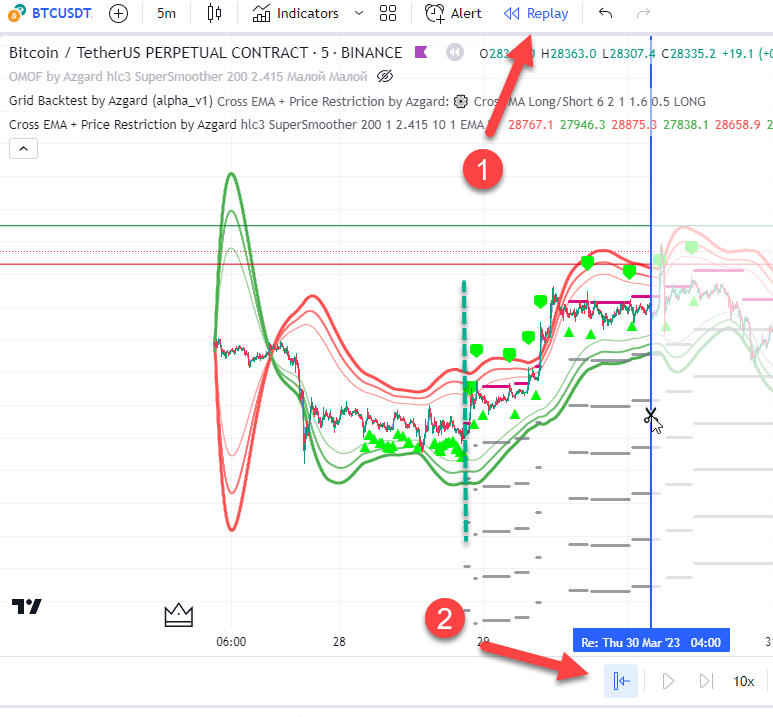Expand the indicators favorites chevron
This screenshot has width=773, height=717.
359,13
